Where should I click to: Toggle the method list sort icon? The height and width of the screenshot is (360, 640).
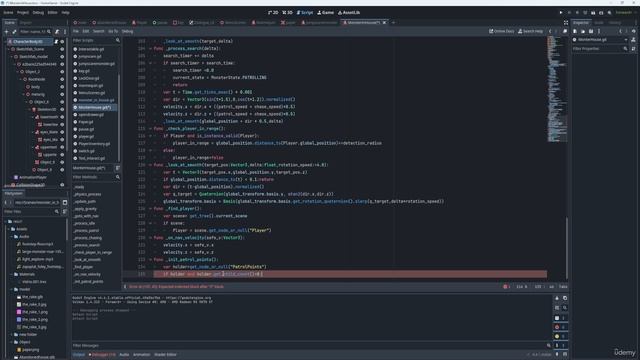[118, 168]
